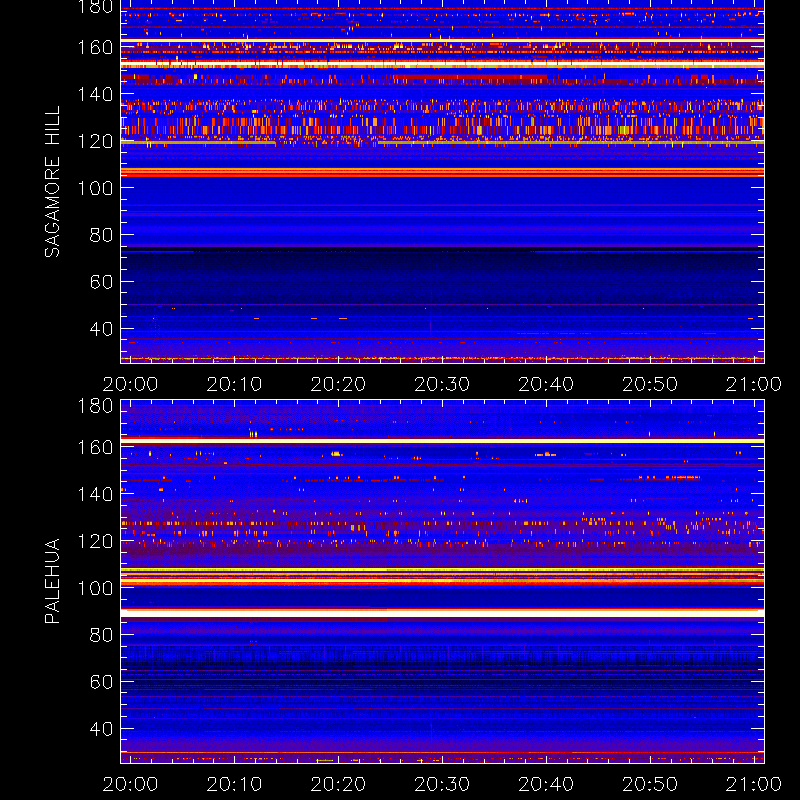This screenshot has width=800, height=800.
Task: Click the 100 tick label on Palehua axis
Action: pyautogui.click(x=95, y=588)
